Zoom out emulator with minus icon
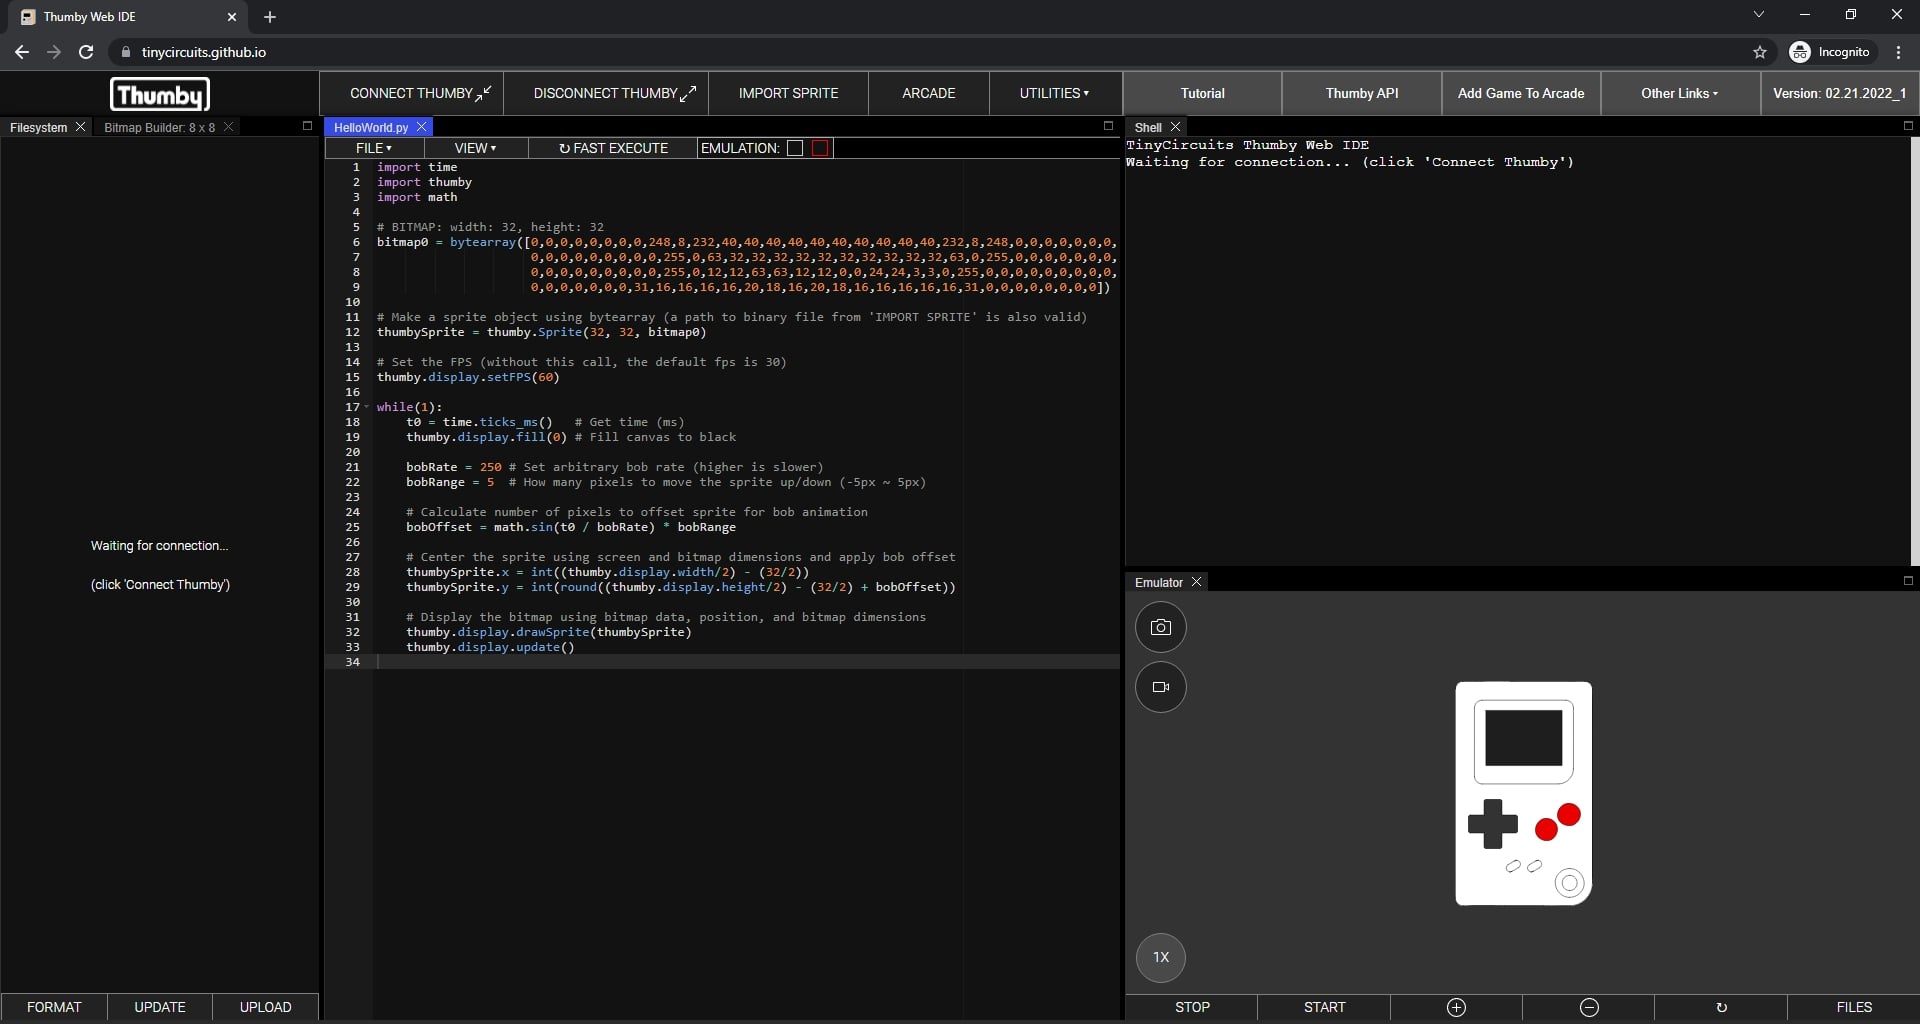This screenshot has width=1920, height=1024. click(x=1589, y=1007)
